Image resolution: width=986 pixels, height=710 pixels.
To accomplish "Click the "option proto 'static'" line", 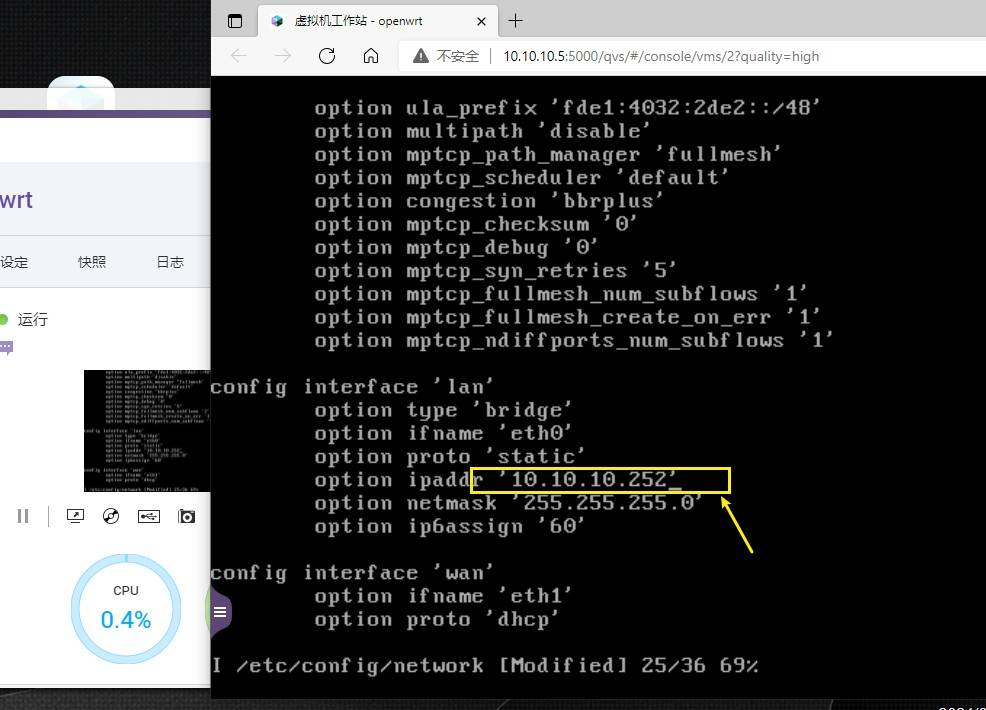I will 450,457.
